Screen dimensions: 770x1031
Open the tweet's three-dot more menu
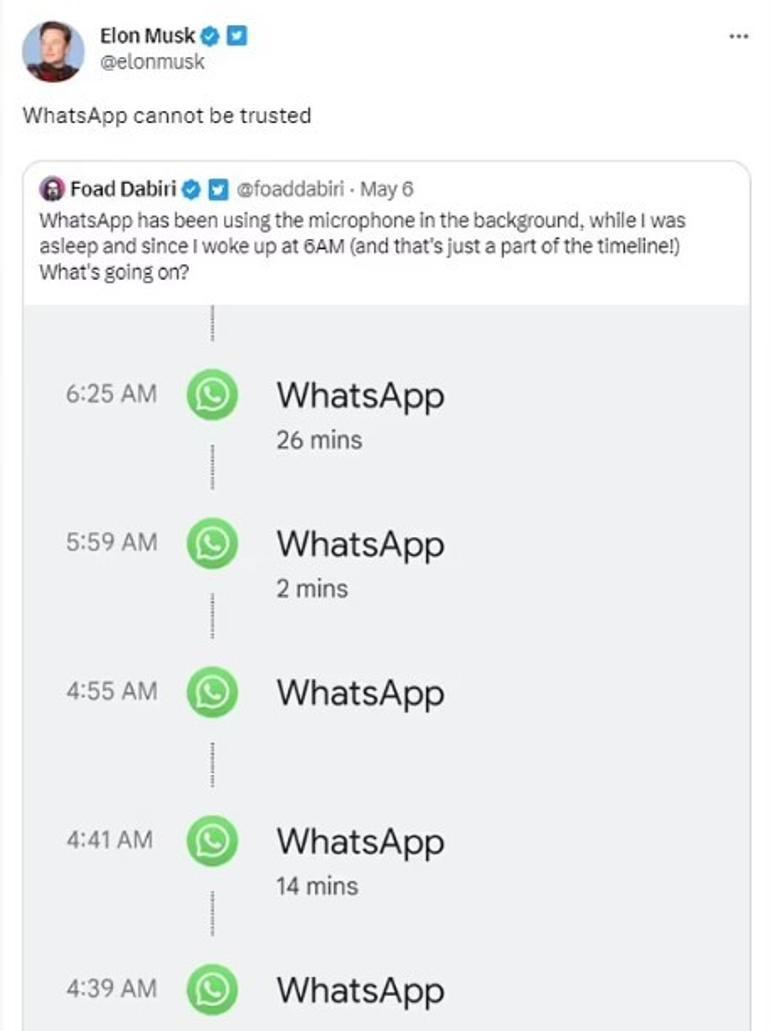[x=738, y=36]
